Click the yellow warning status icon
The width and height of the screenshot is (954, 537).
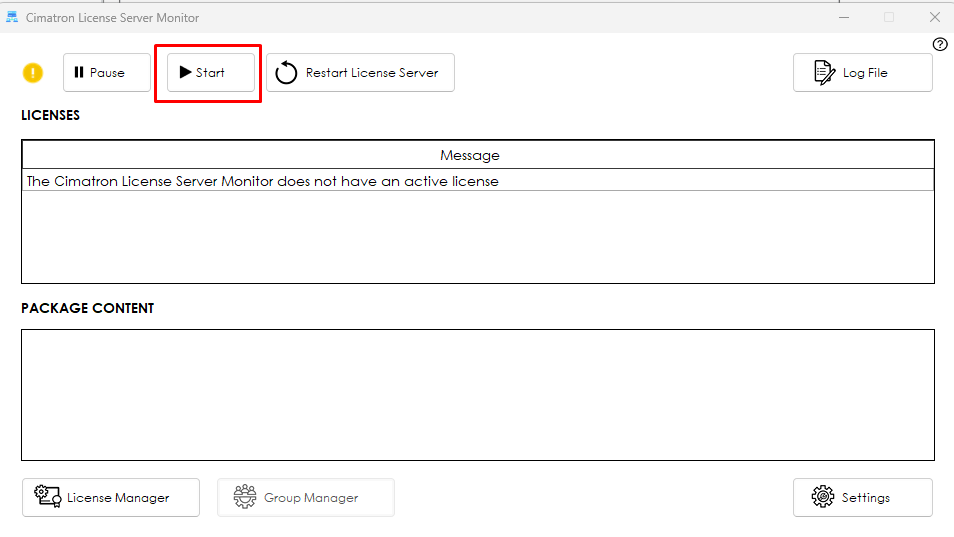pos(33,73)
